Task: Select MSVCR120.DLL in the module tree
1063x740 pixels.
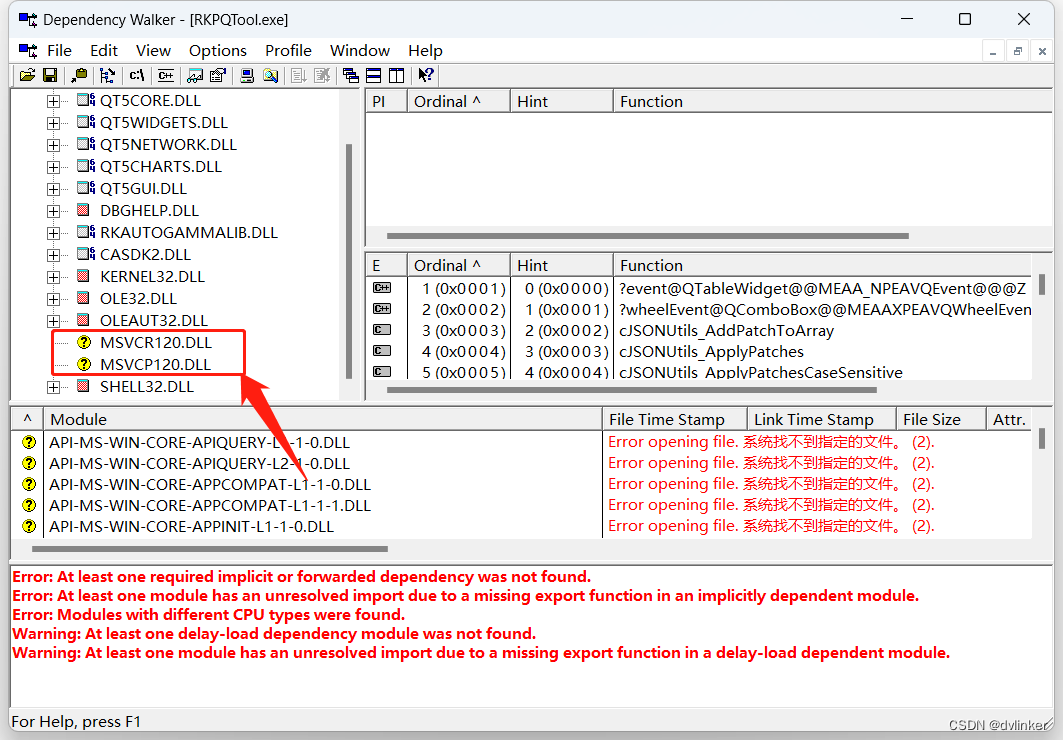Action: coord(155,343)
